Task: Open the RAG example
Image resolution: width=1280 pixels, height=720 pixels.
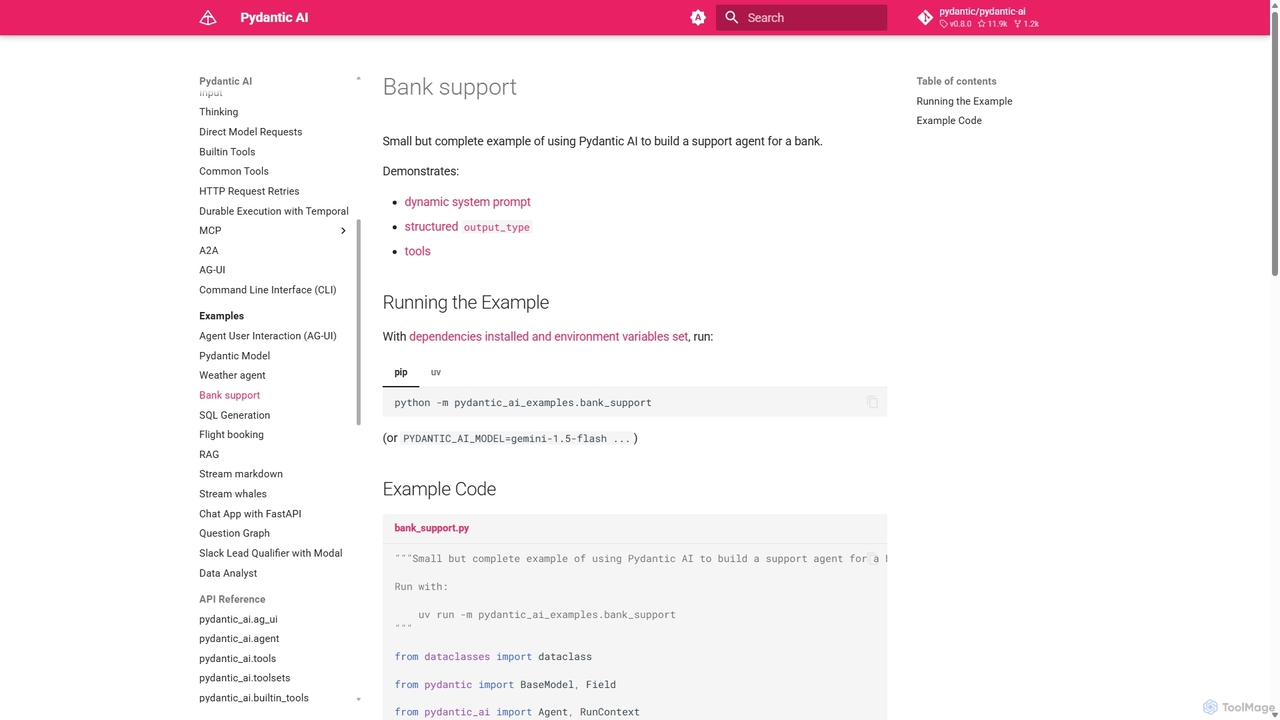Action: pyautogui.click(x=209, y=455)
